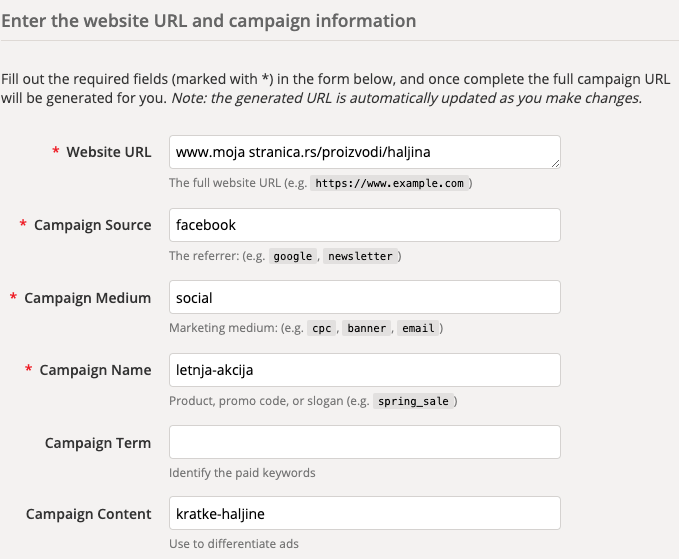
Task: Click the banner example code tag
Action: (x=366, y=328)
